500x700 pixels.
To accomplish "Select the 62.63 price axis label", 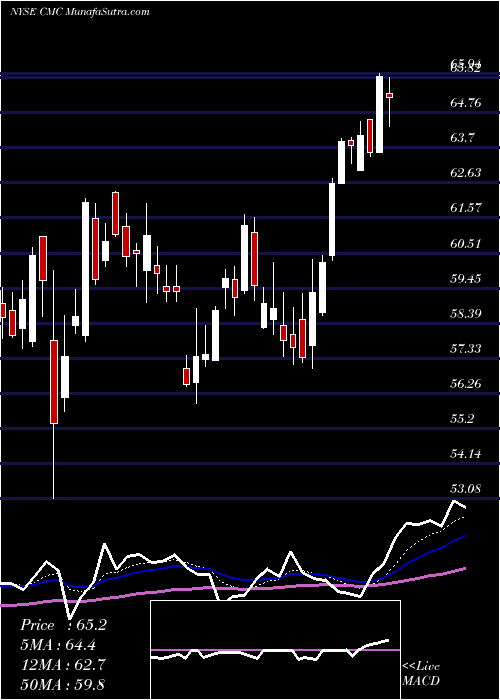I will tap(466, 173).
